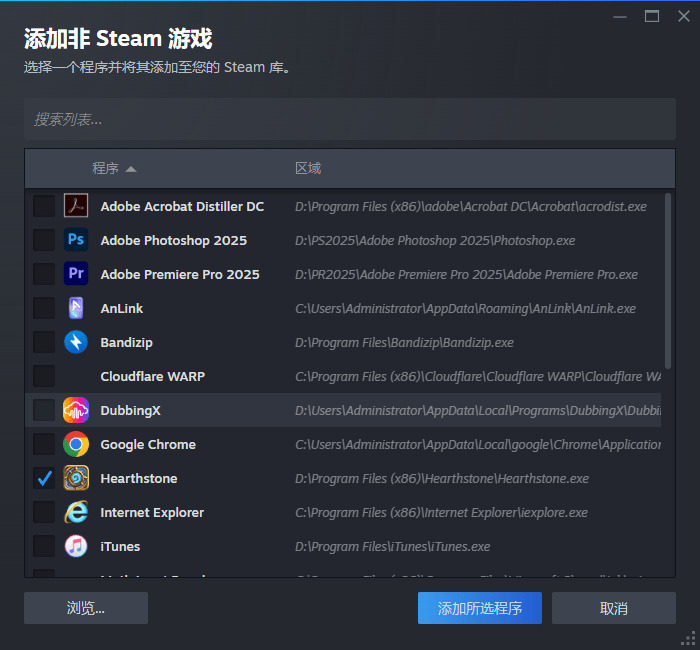700x650 pixels.
Task: Select the Adobe Photoshop 2025 name
Action: 174,241
